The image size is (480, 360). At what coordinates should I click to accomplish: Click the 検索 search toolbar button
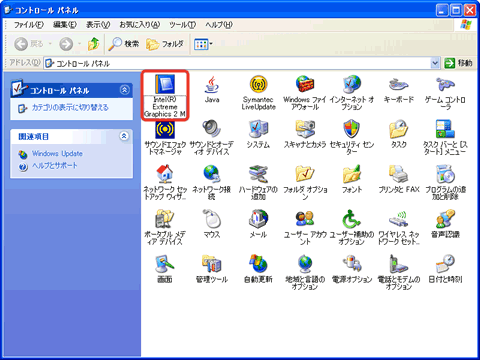point(124,44)
